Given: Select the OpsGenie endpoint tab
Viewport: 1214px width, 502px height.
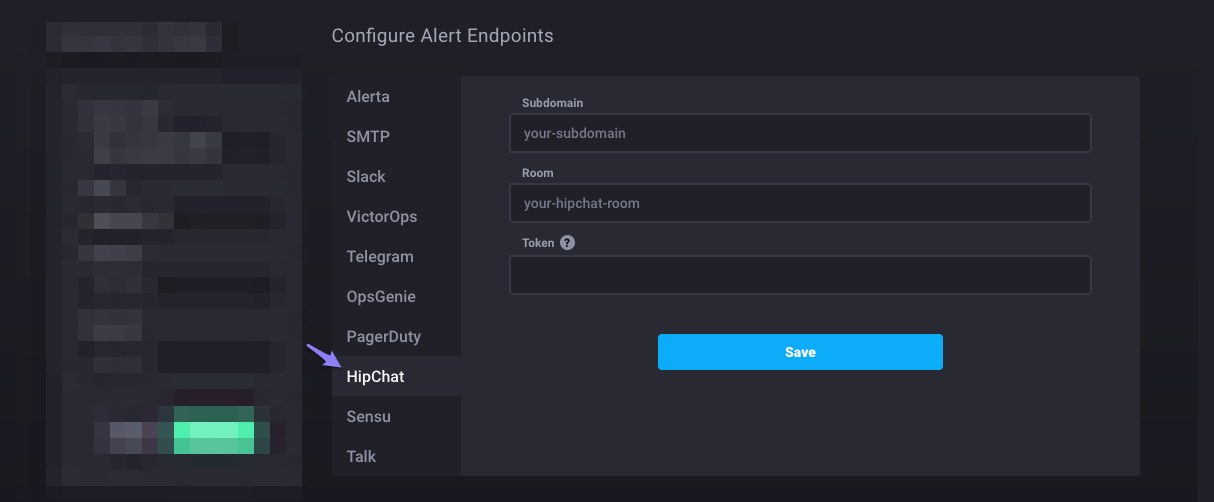Looking at the screenshot, I should pyautogui.click(x=381, y=297).
